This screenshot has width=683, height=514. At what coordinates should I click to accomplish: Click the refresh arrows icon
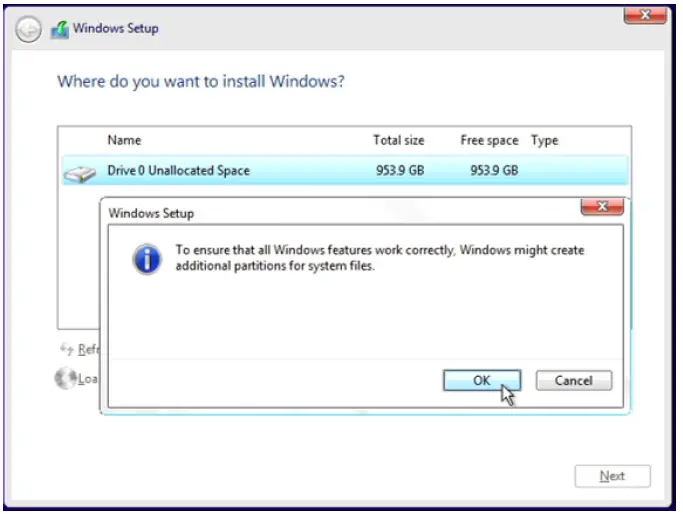(67, 349)
